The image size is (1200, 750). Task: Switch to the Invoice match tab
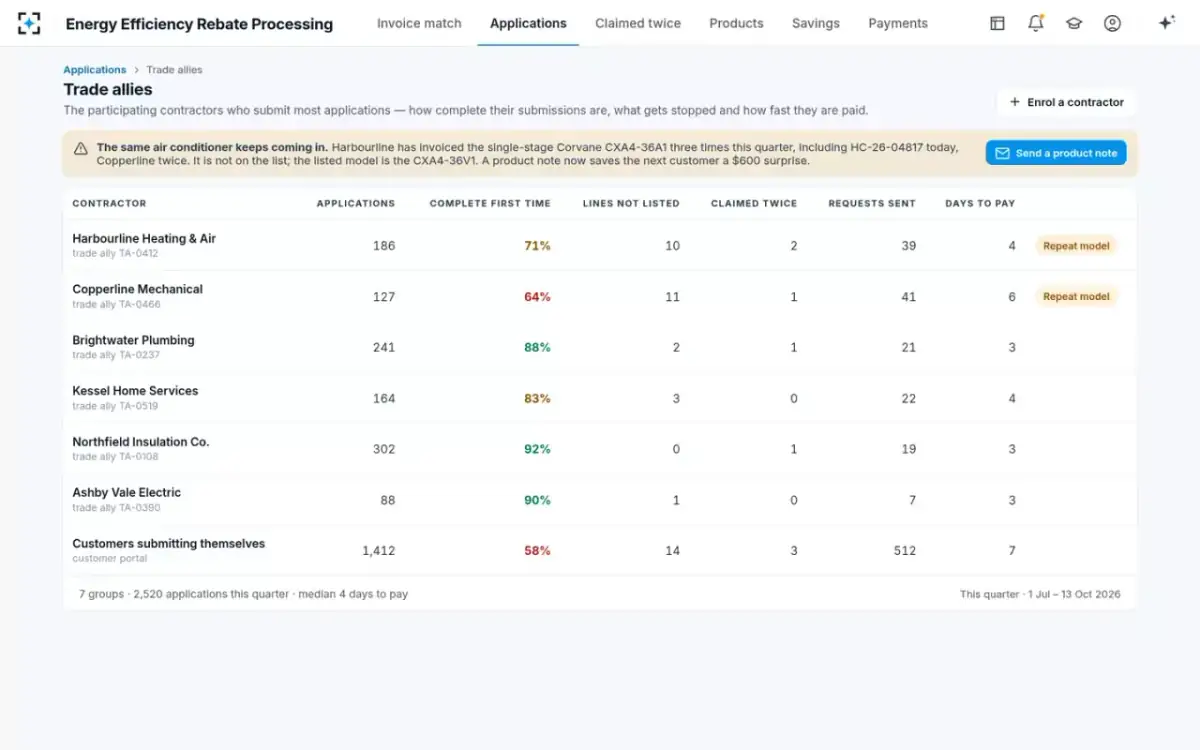[x=419, y=23]
